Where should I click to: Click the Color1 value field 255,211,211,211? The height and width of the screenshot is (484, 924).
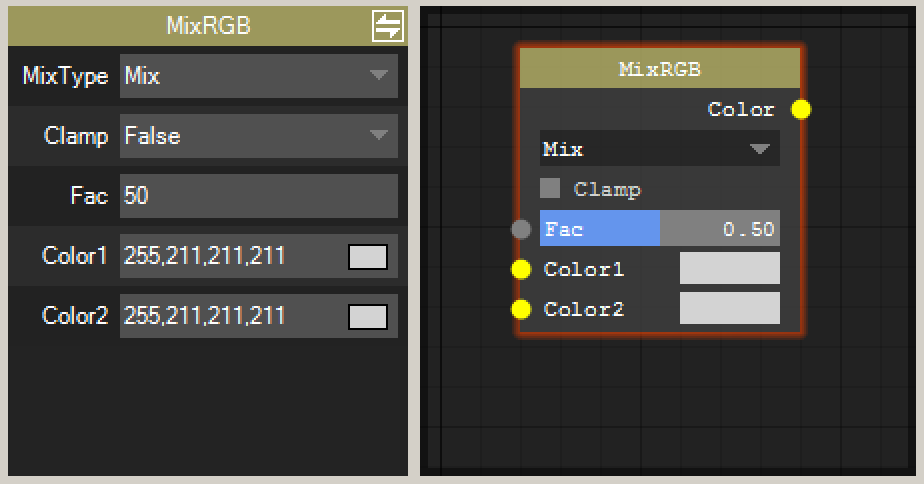click(x=230, y=256)
